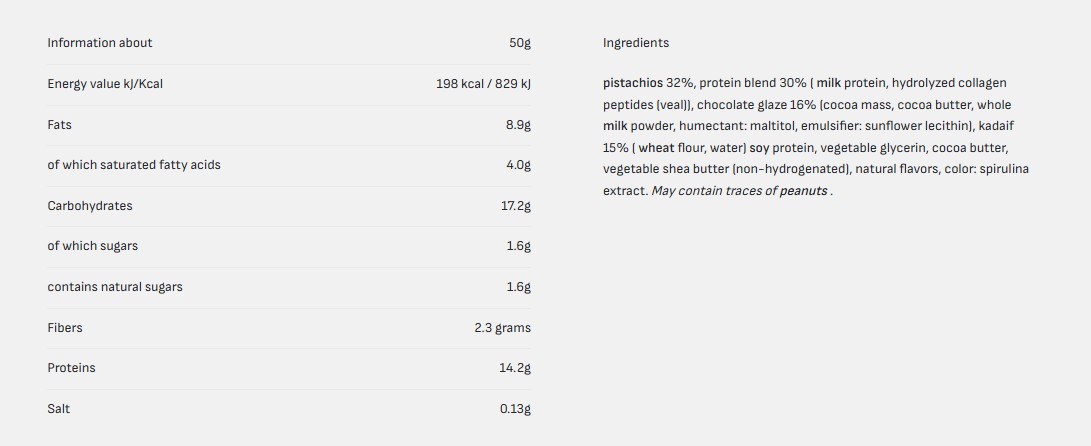This screenshot has width=1091, height=446.
Task: Click the Fibers row label
Action: (x=65, y=328)
